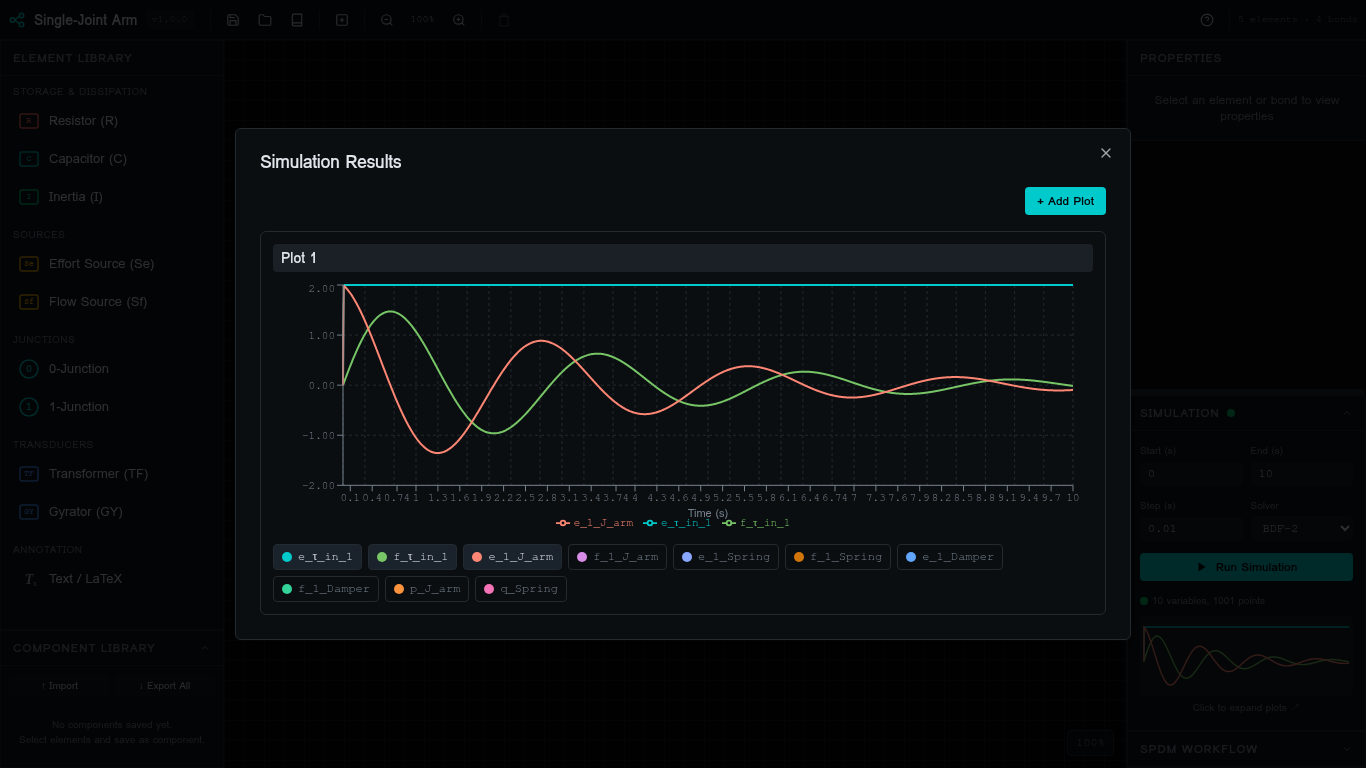Click the zoom out magnifier icon

coord(387,20)
